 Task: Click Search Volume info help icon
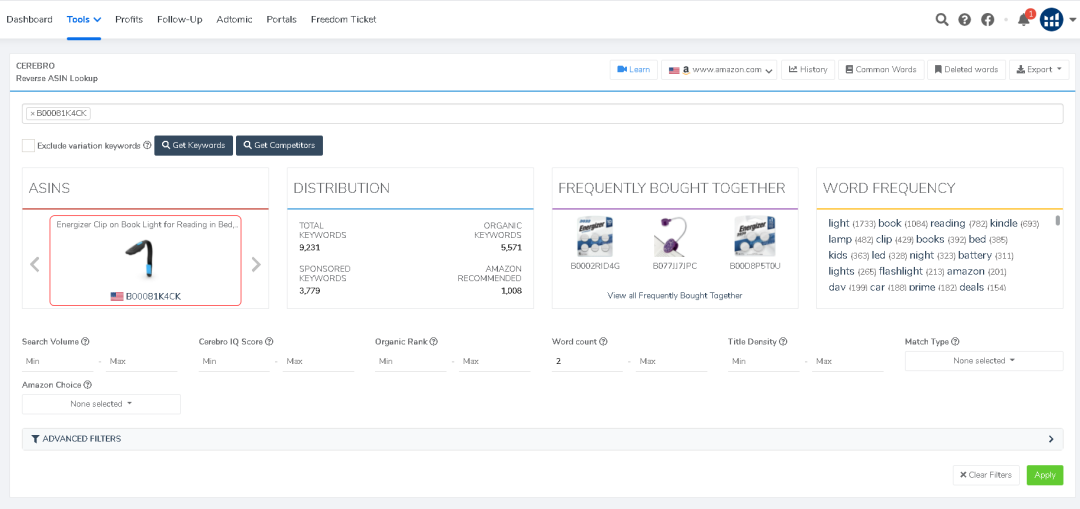[x=85, y=342]
